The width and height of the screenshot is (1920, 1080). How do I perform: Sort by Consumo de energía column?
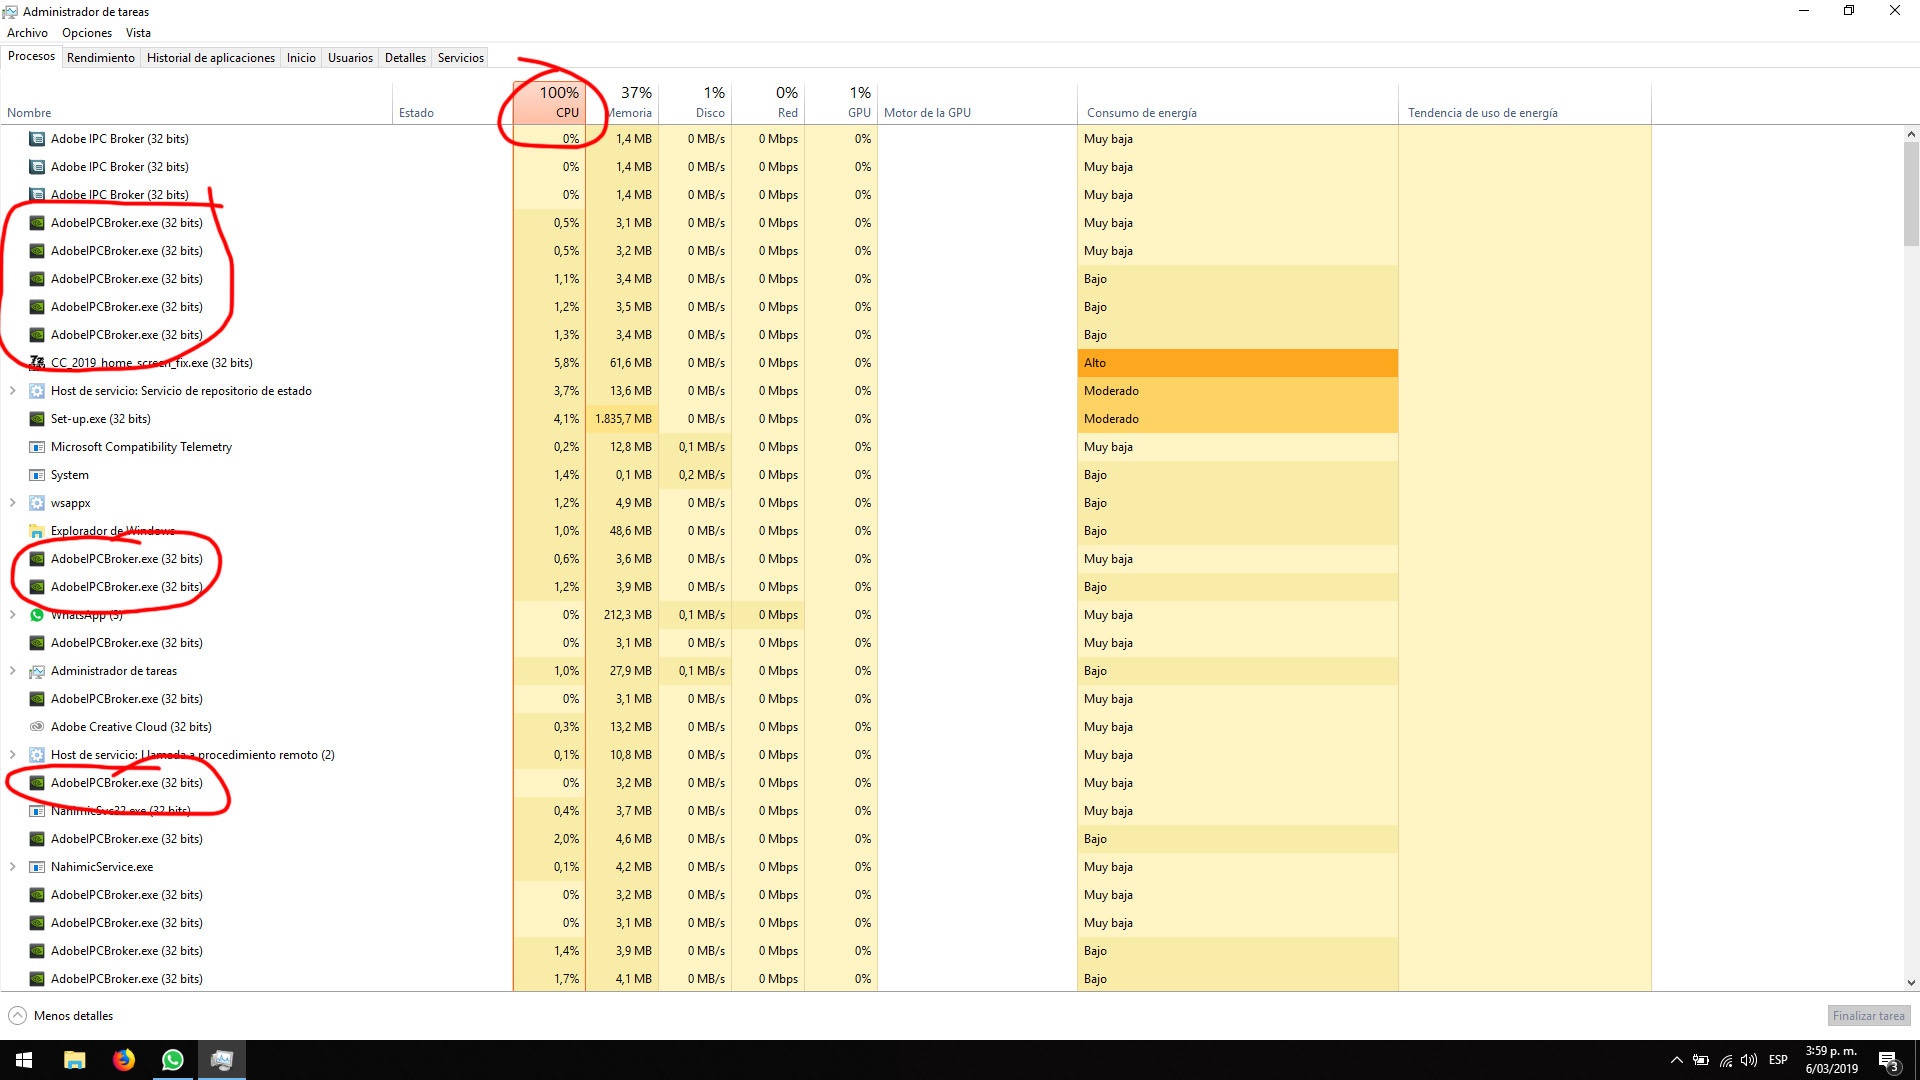pyautogui.click(x=1237, y=103)
